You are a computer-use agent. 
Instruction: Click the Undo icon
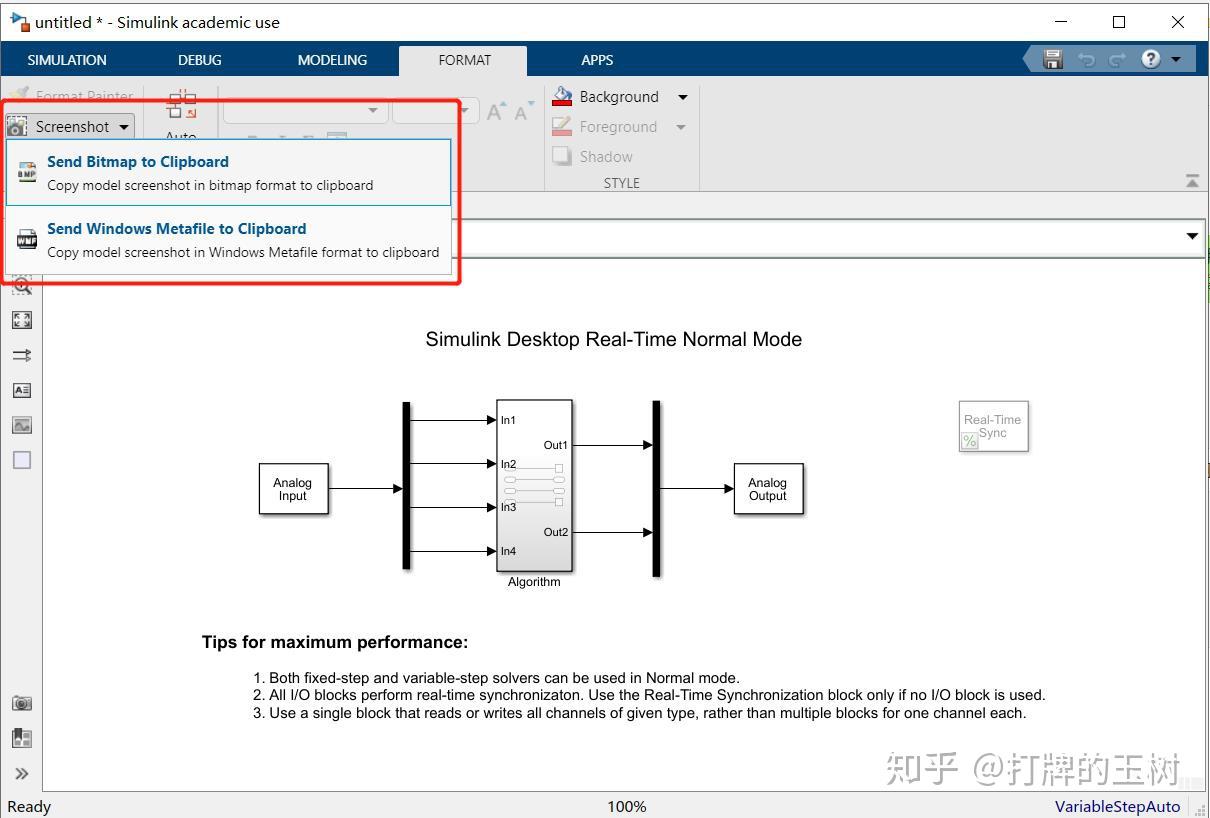(x=1086, y=59)
